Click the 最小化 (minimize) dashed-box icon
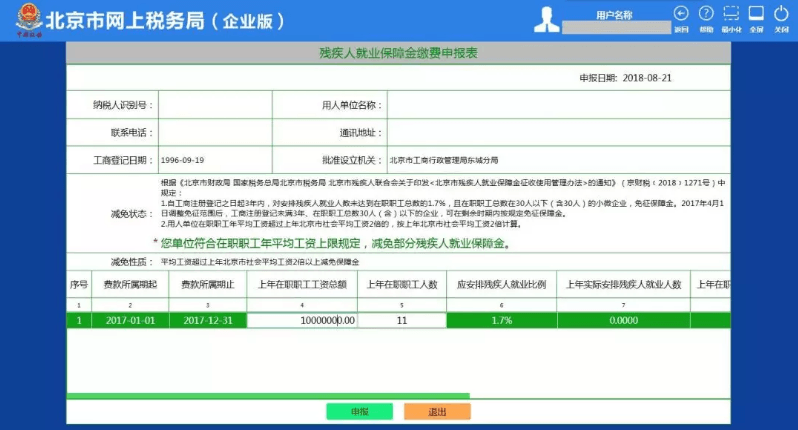Viewport: 798px width, 430px height. tap(732, 14)
